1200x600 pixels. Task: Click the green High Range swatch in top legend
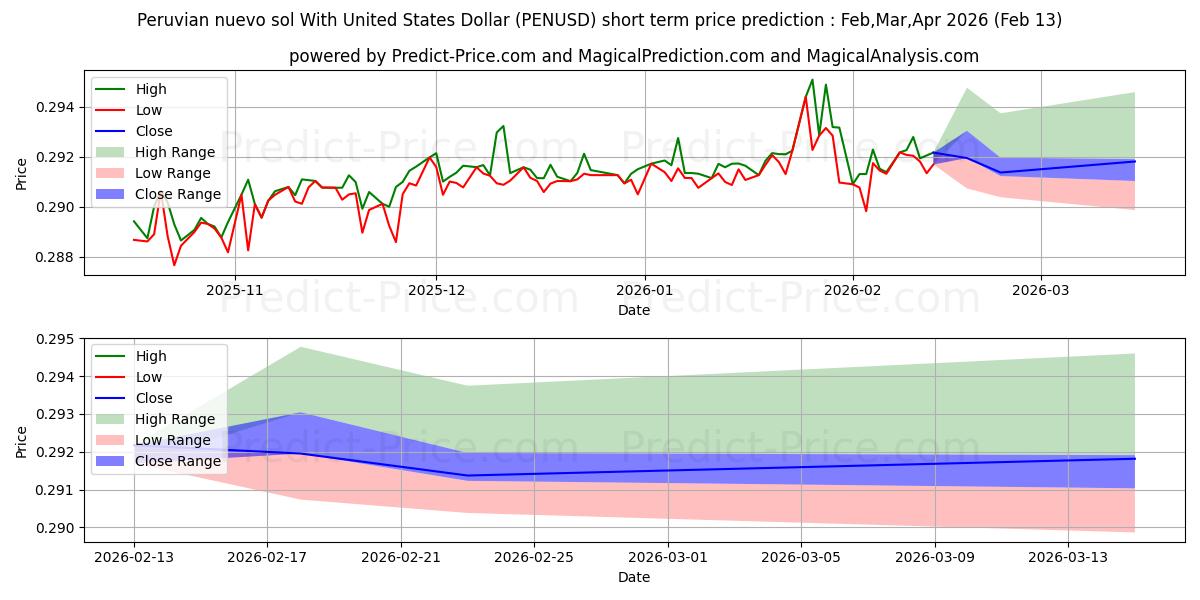click(113, 153)
